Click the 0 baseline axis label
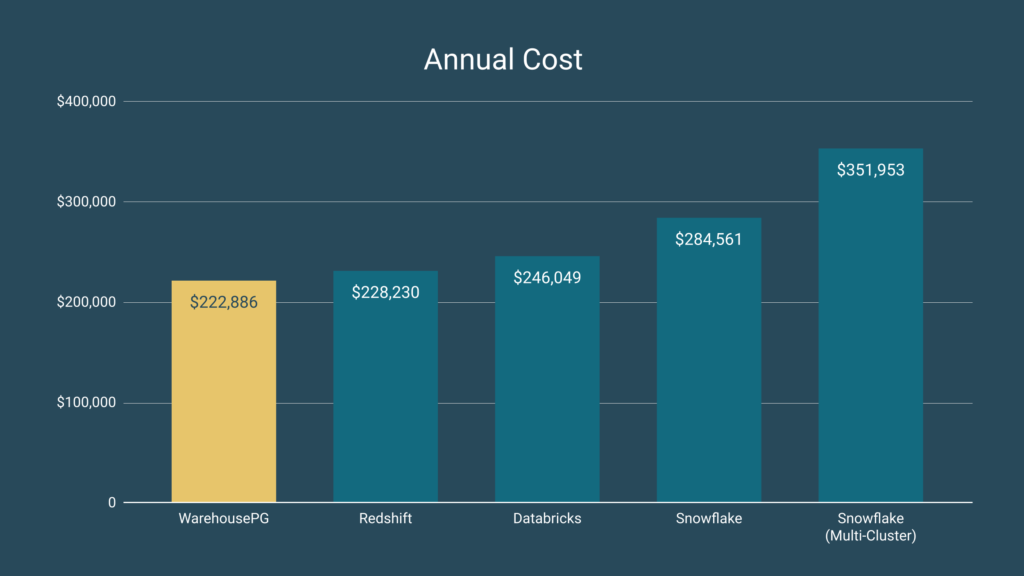This screenshot has height=576, width=1024. (x=113, y=503)
